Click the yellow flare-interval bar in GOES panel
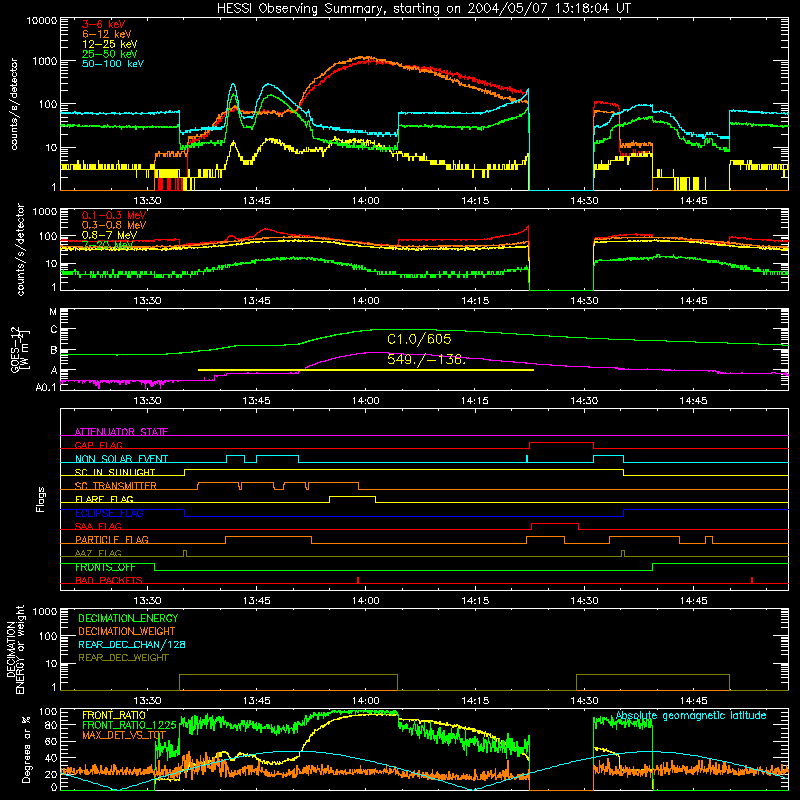 pos(366,369)
